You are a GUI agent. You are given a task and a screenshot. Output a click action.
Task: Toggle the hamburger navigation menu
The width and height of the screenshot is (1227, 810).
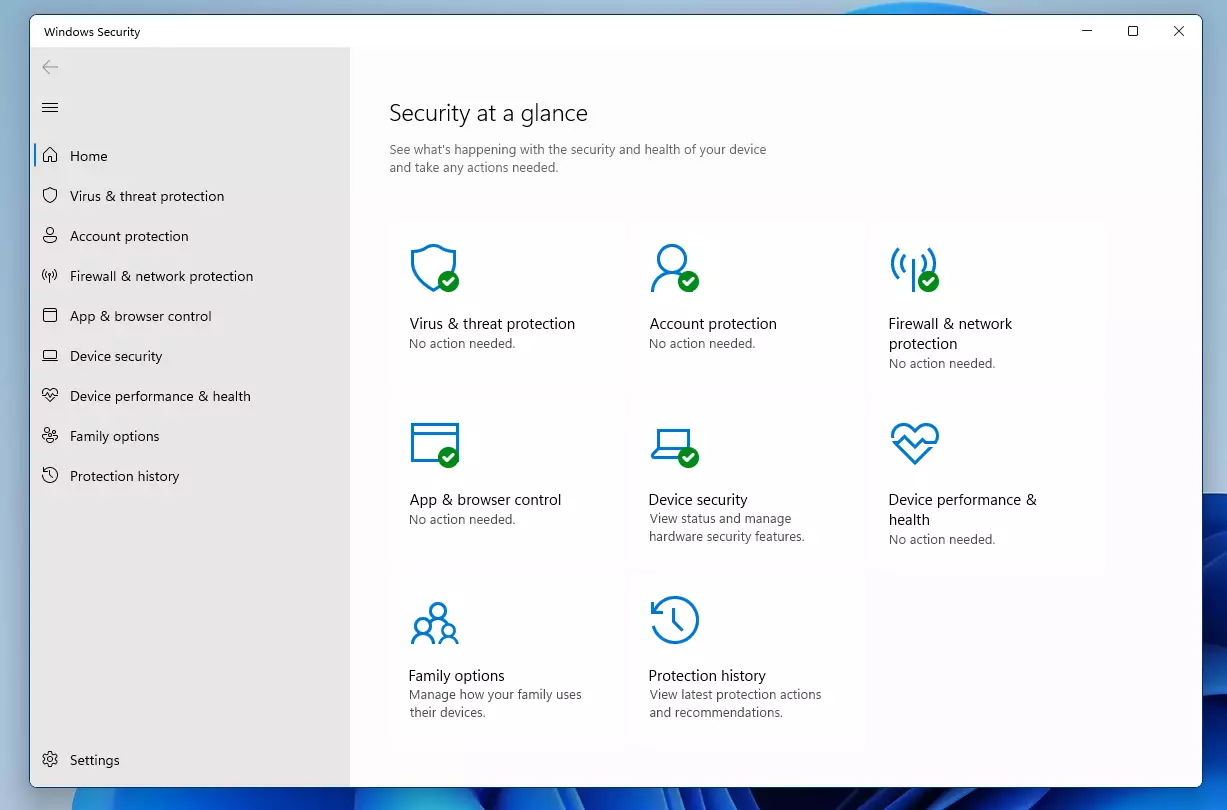point(50,107)
